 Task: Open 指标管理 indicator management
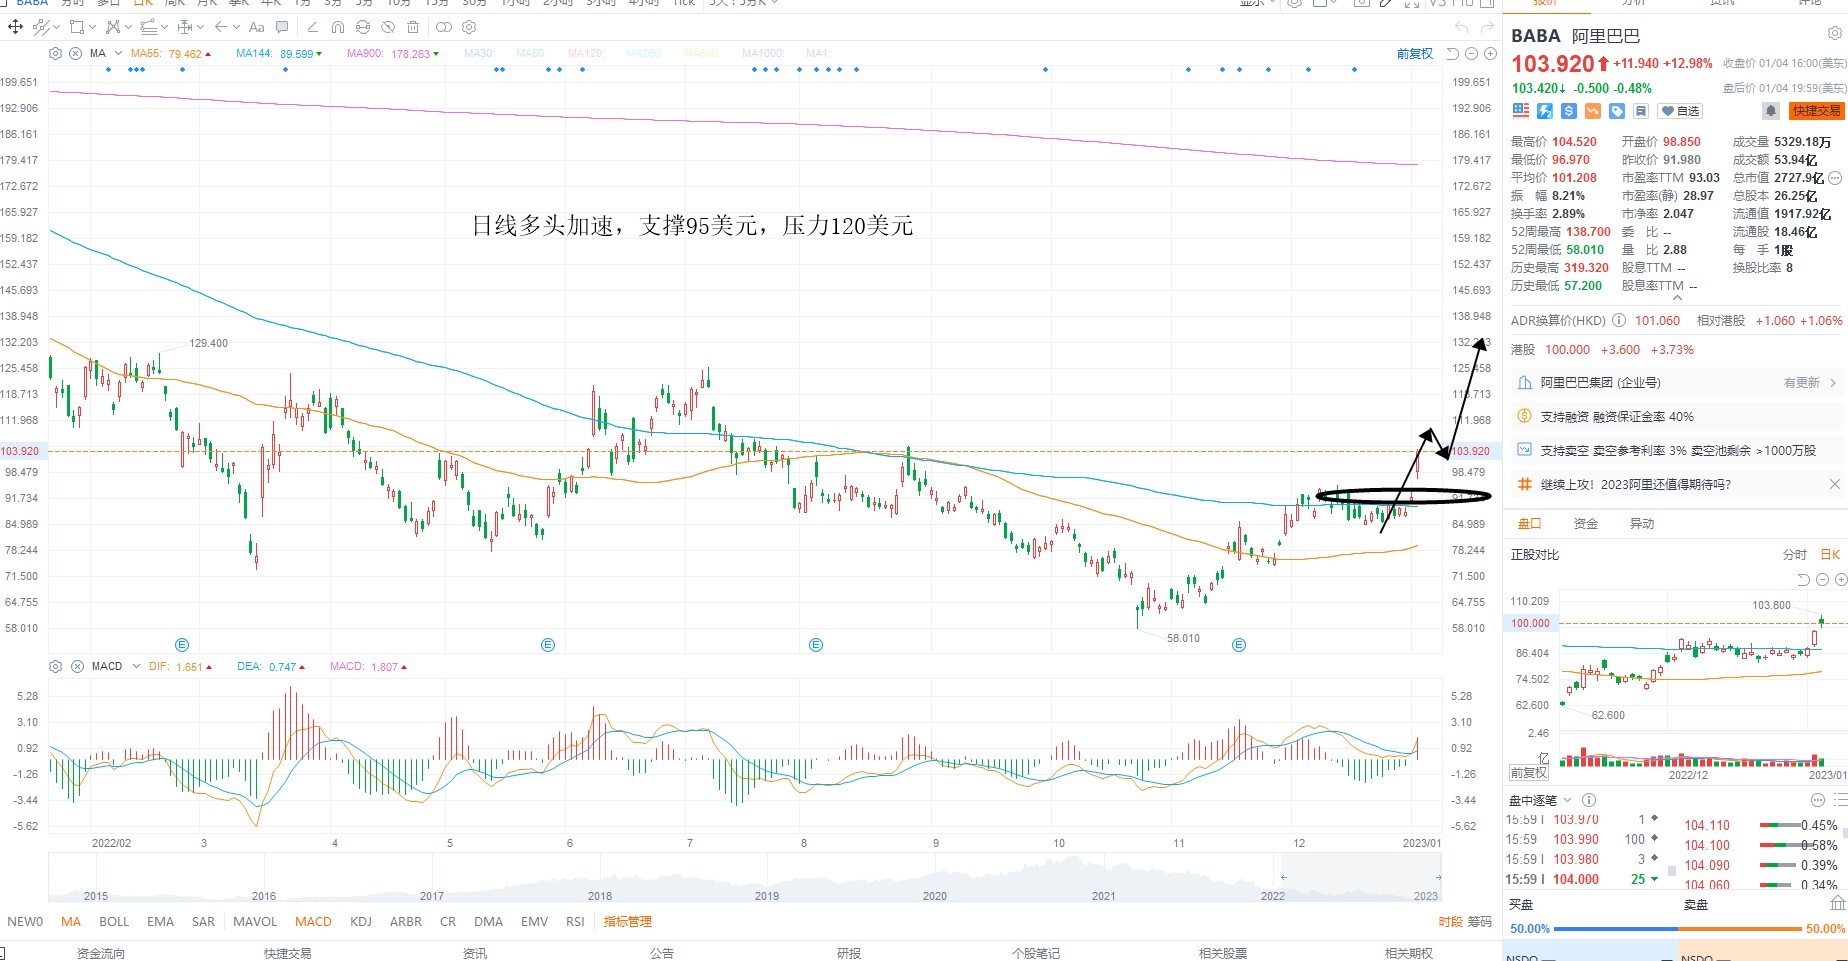627,922
